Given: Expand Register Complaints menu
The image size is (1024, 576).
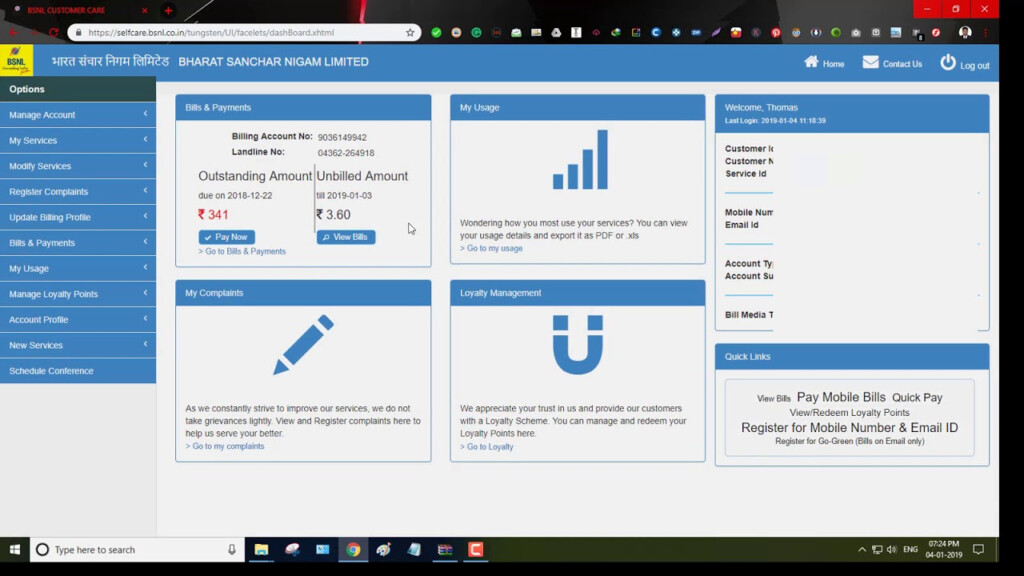Looking at the screenshot, I should tap(78, 191).
